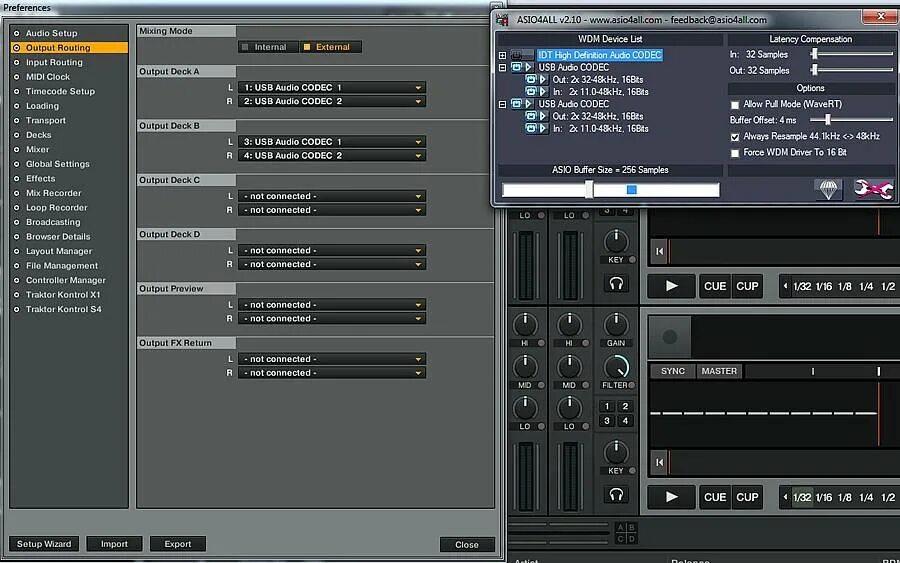Click skip-to-start icon on lower Traktor deck

pos(660,463)
